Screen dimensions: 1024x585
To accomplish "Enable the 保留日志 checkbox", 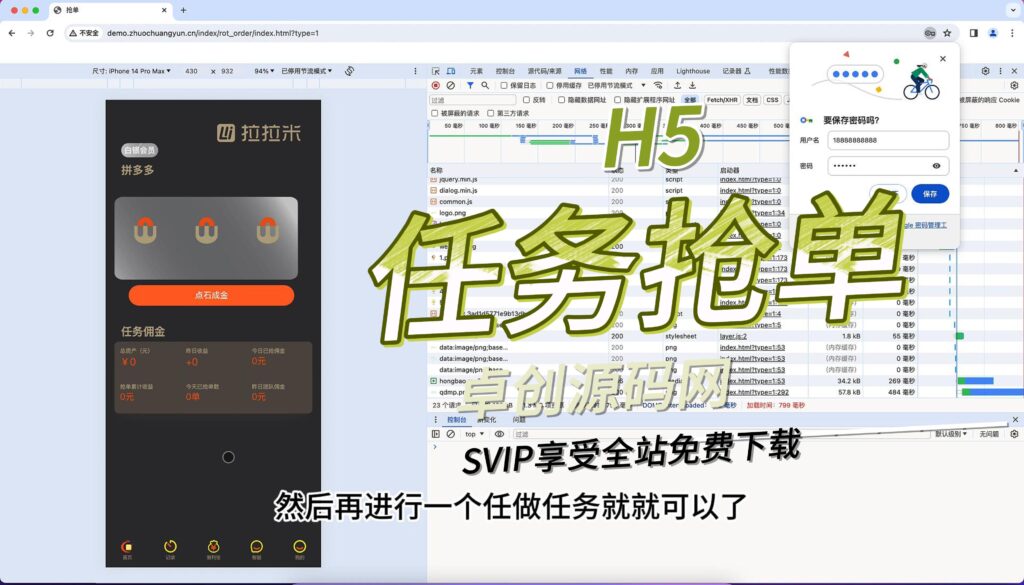I will point(504,86).
